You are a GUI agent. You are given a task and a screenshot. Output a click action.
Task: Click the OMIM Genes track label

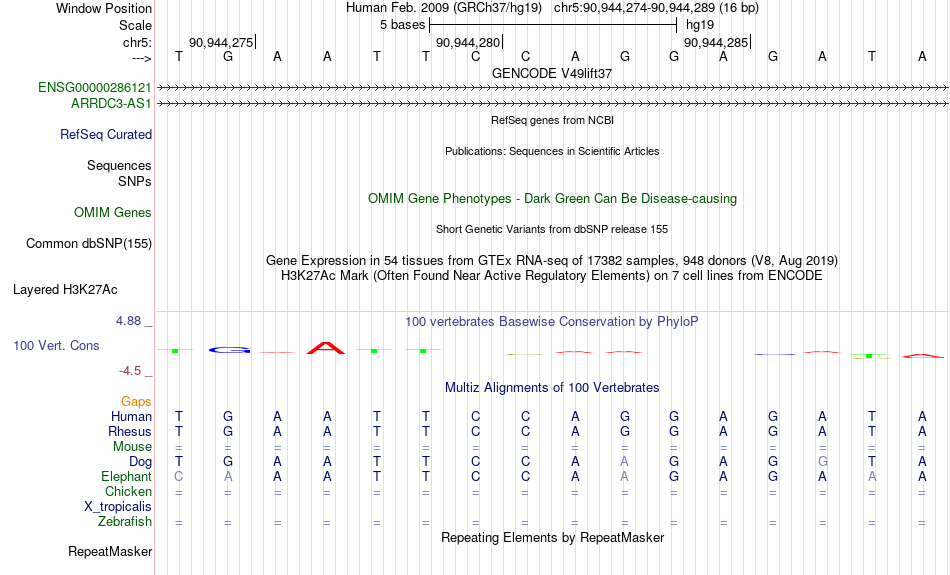113,213
